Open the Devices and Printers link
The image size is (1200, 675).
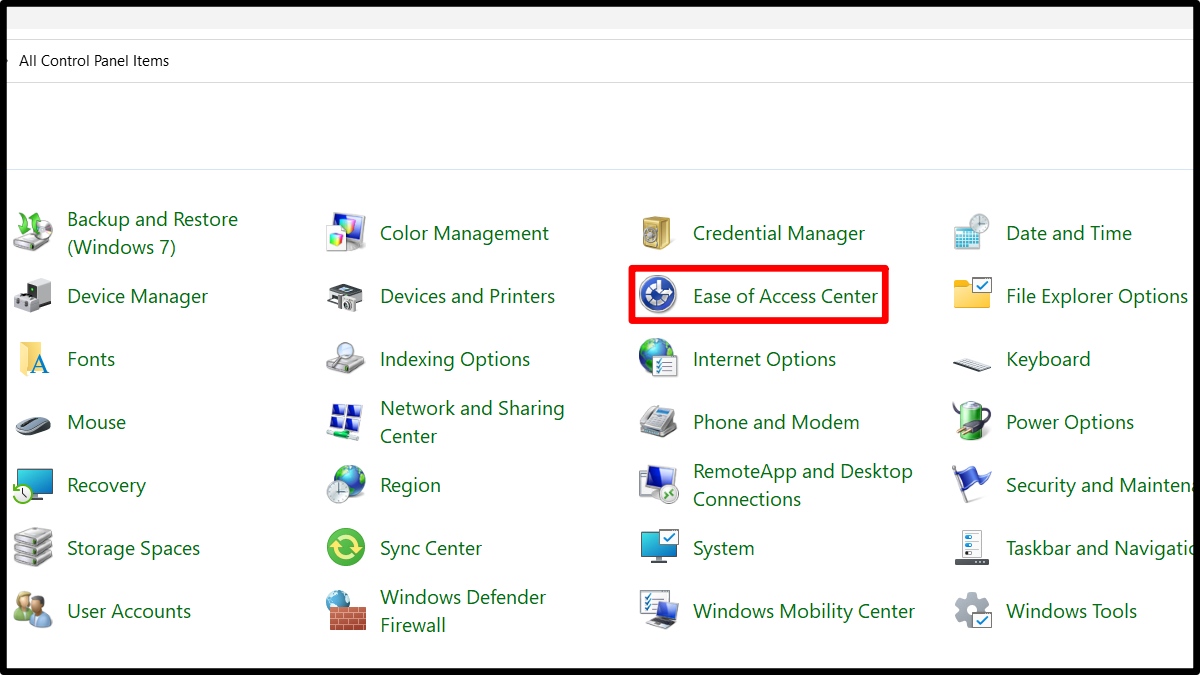point(467,296)
